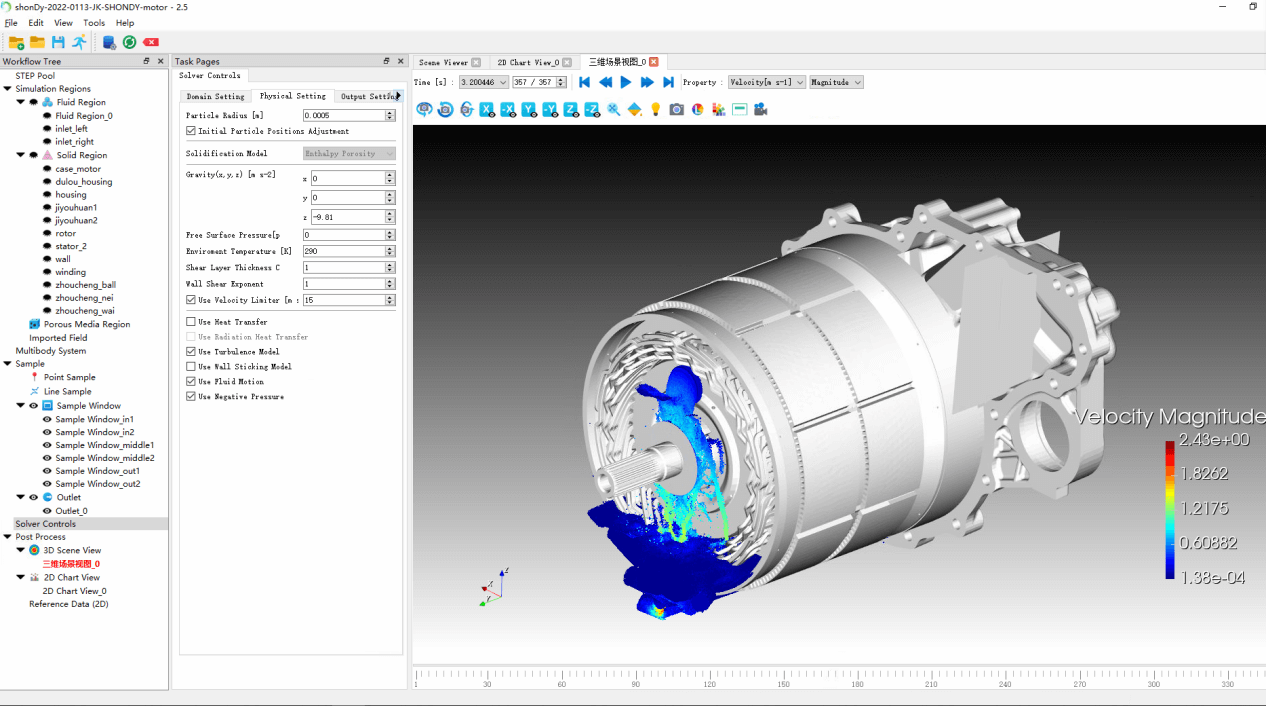Toggle eye visibility of Sample Window_in1
The width and height of the screenshot is (1266, 706).
tap(47, 420)
